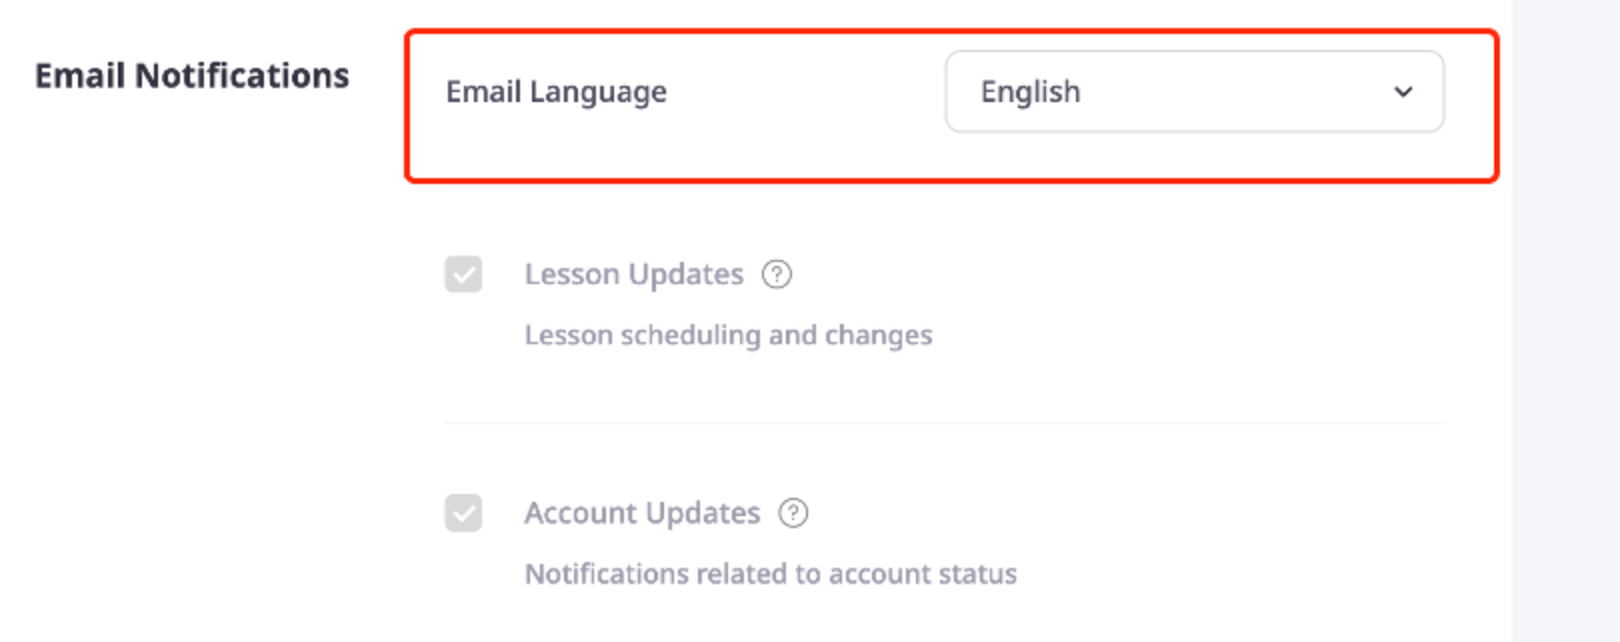The image size is (1620, 642).
Task: Click the checkmark icon in the Lesson Updates box
Action: pos(463,274)
